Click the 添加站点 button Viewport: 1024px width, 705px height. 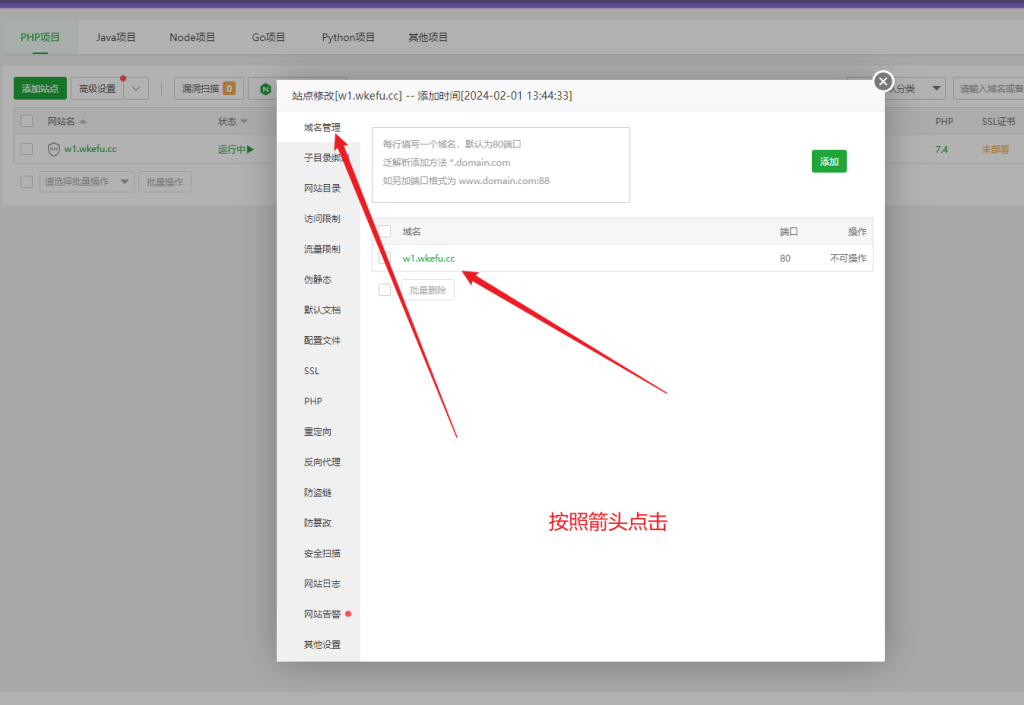coord(40,89)
